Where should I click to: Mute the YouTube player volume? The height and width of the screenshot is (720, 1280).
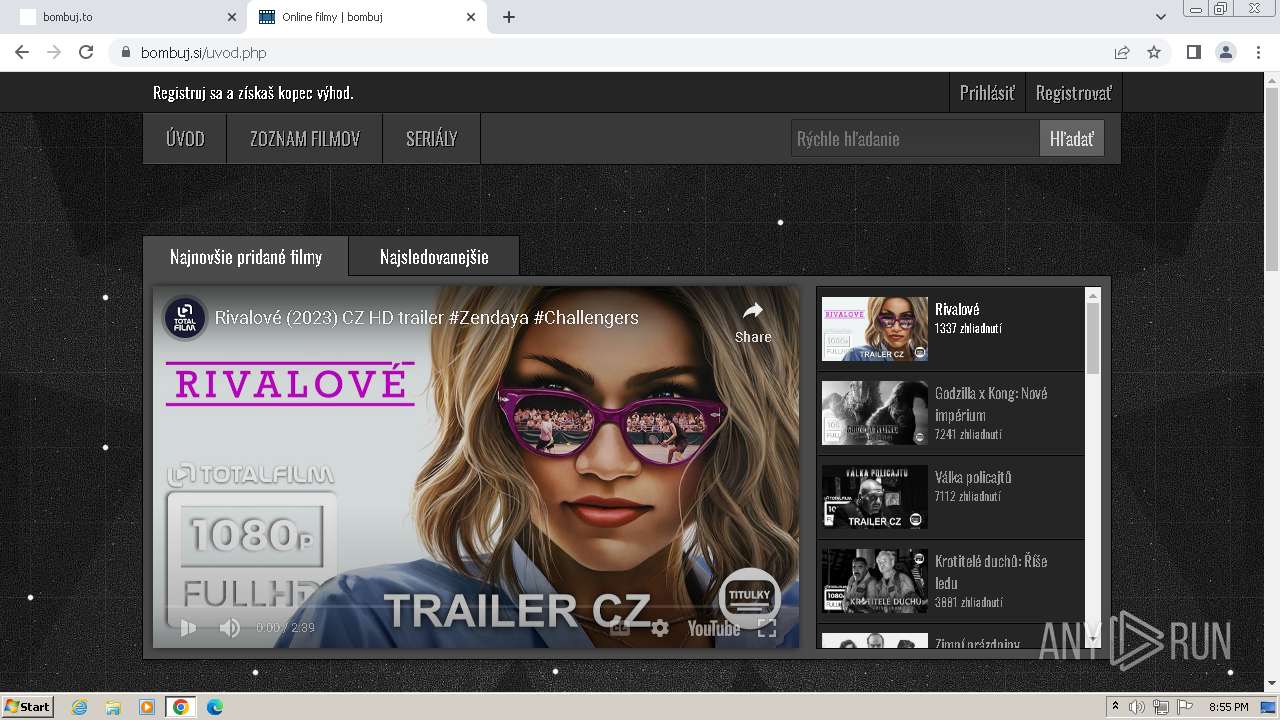click(229, 628)
